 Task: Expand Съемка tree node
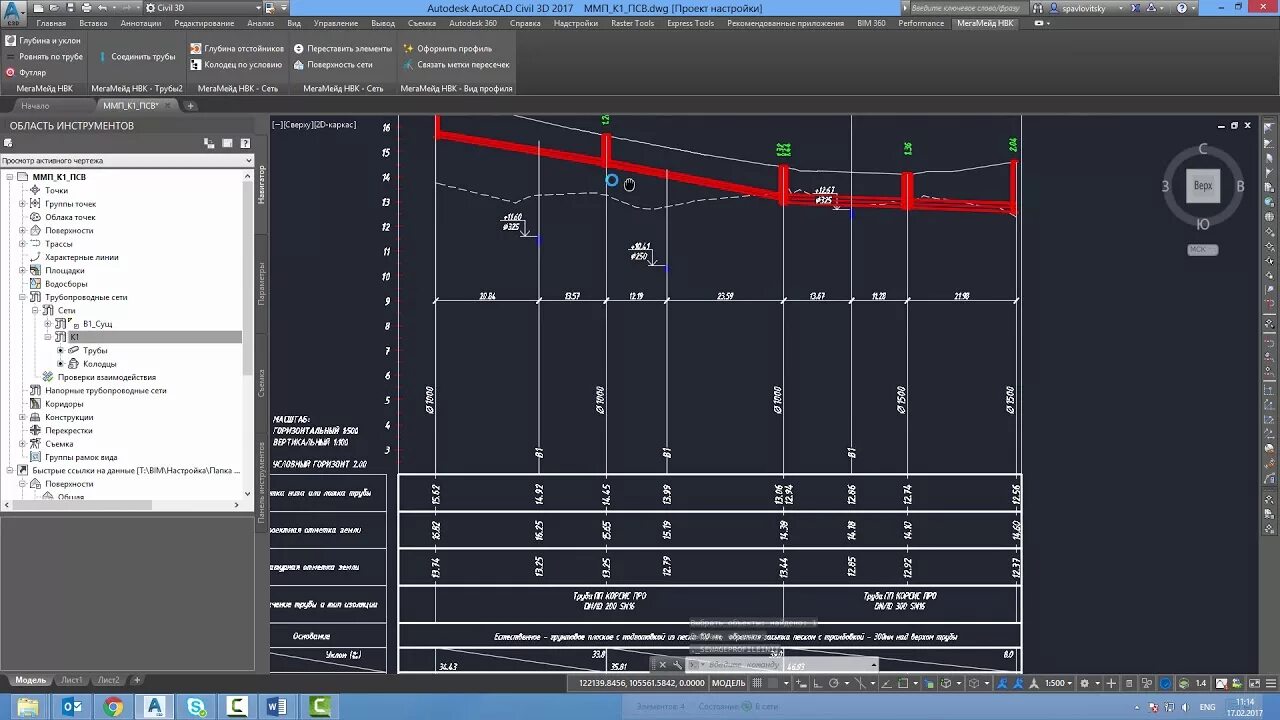[23, 444]
